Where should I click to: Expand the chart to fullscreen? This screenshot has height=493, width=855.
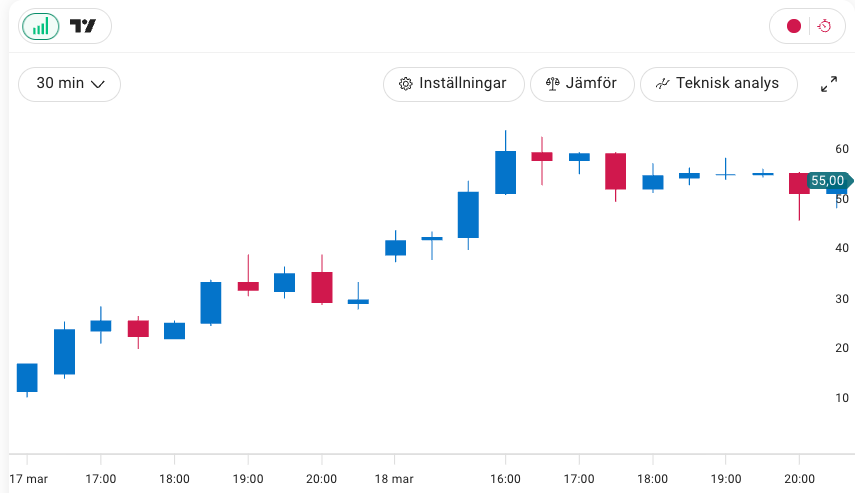tap(829, 85)
